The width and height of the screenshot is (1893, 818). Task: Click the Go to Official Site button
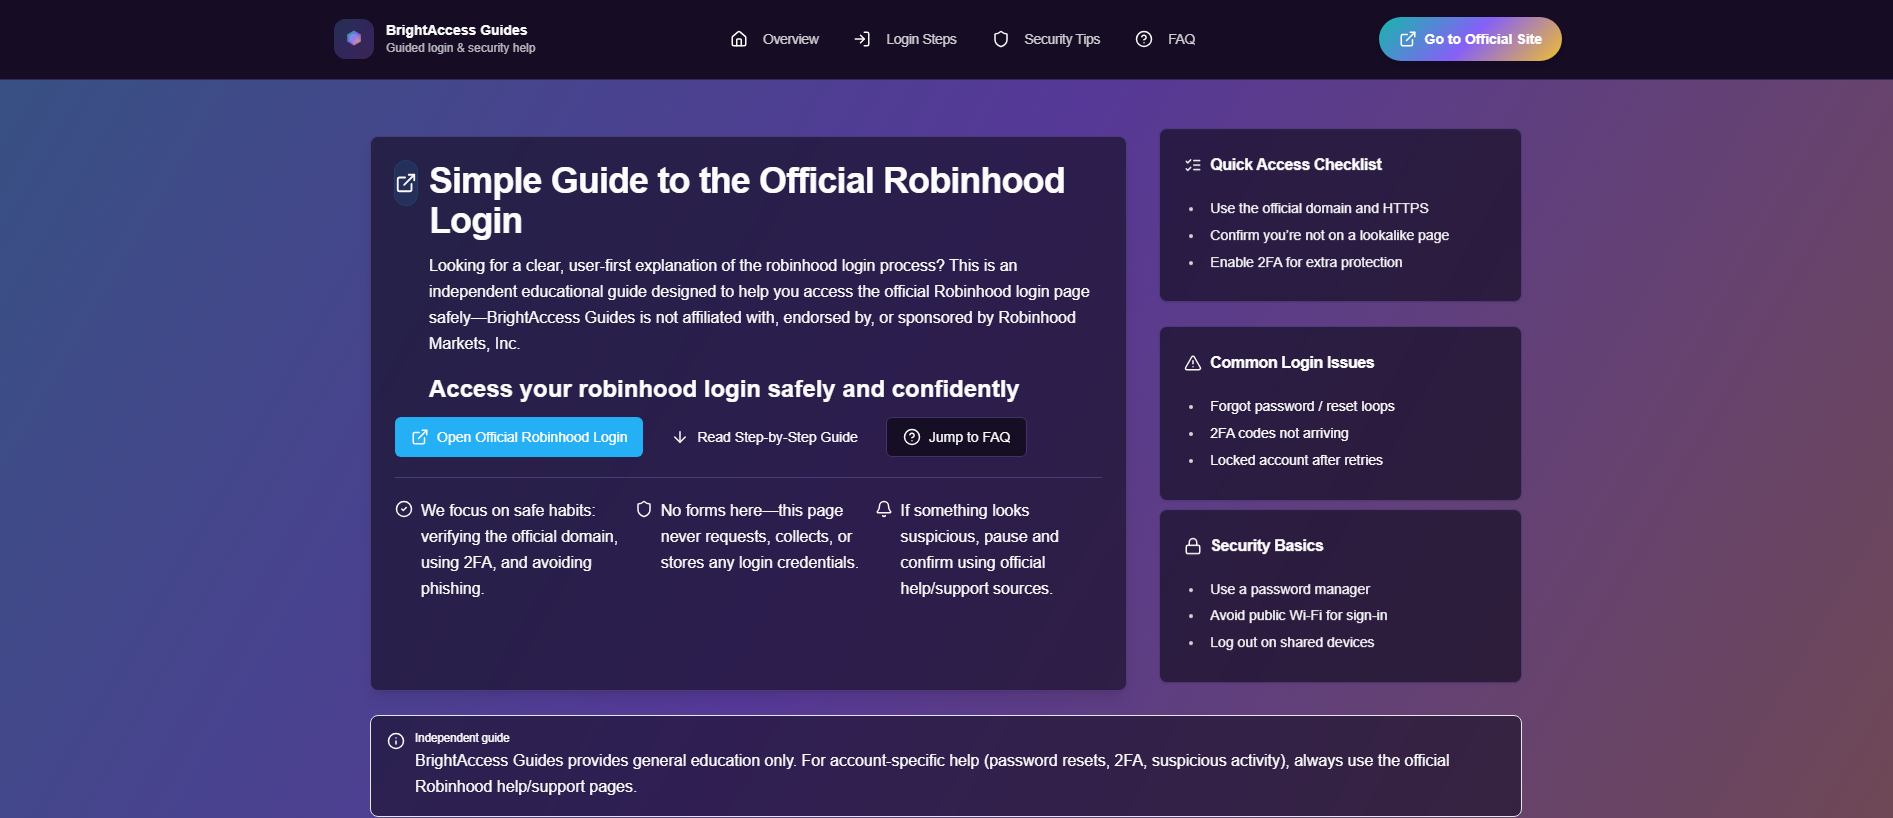1470,39
